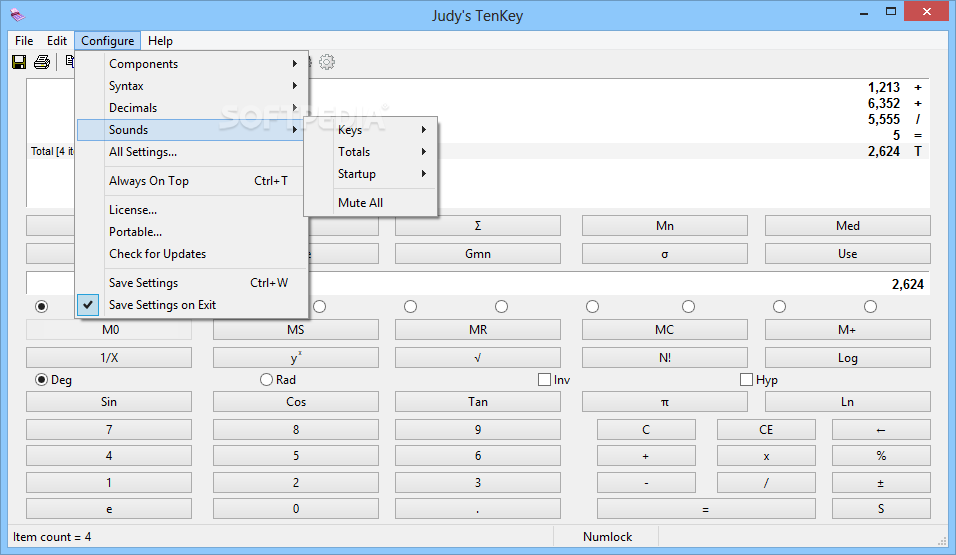Image resolution: width=956 pixels, height=555 pixels.
Task: Choose the Save Settings menu entry
Action: tap(192, 283)
